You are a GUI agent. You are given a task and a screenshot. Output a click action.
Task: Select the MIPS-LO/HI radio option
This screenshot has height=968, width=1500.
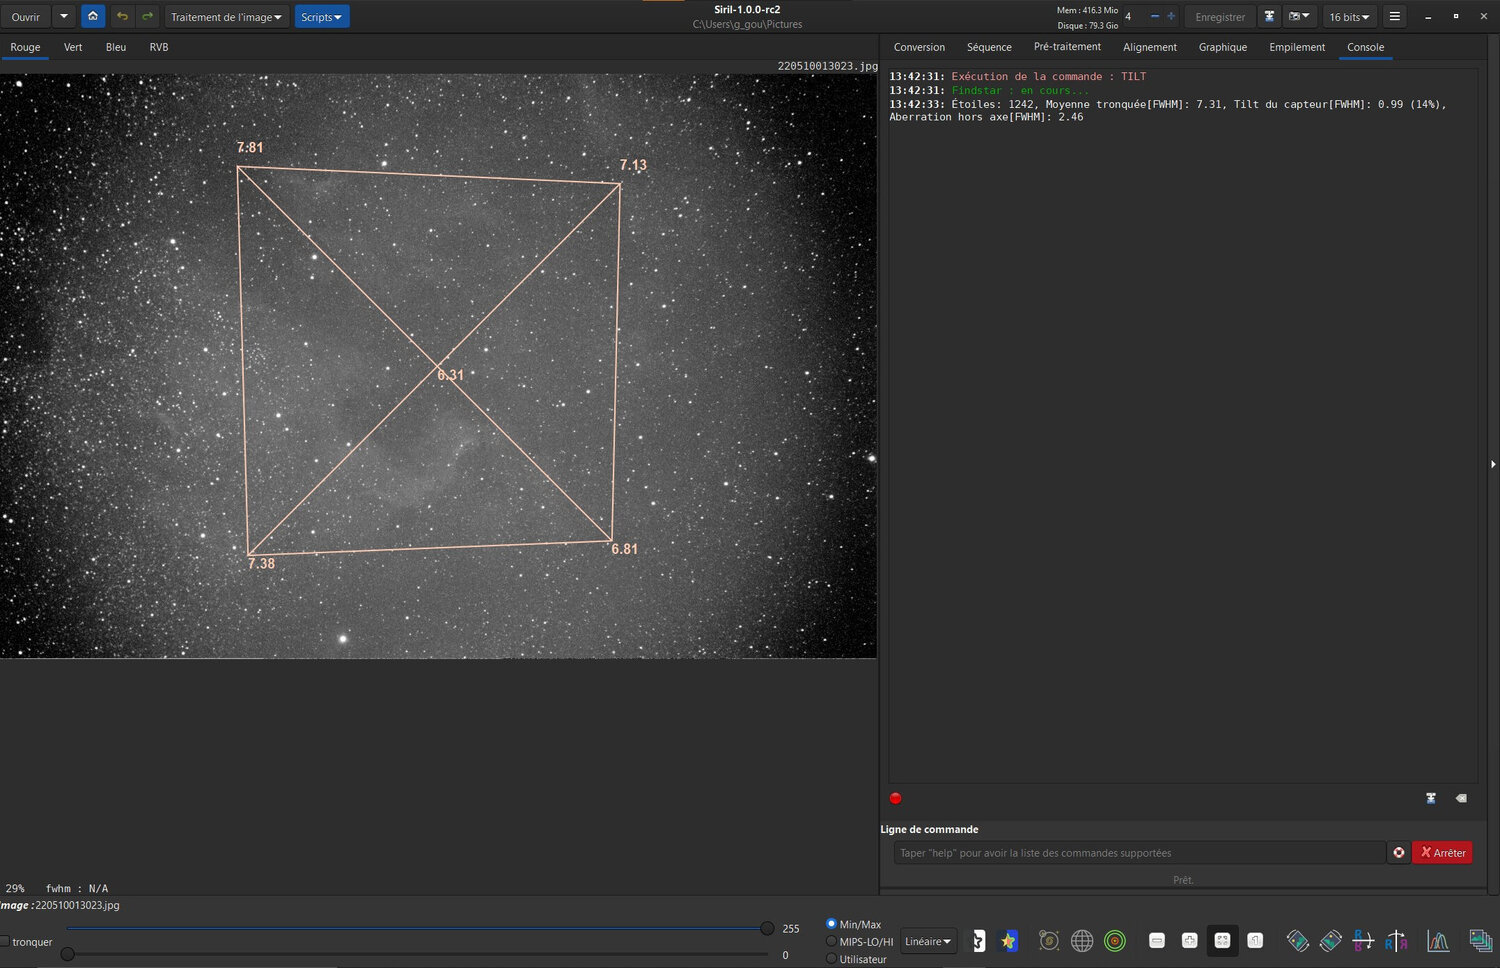tap(831, 941)
